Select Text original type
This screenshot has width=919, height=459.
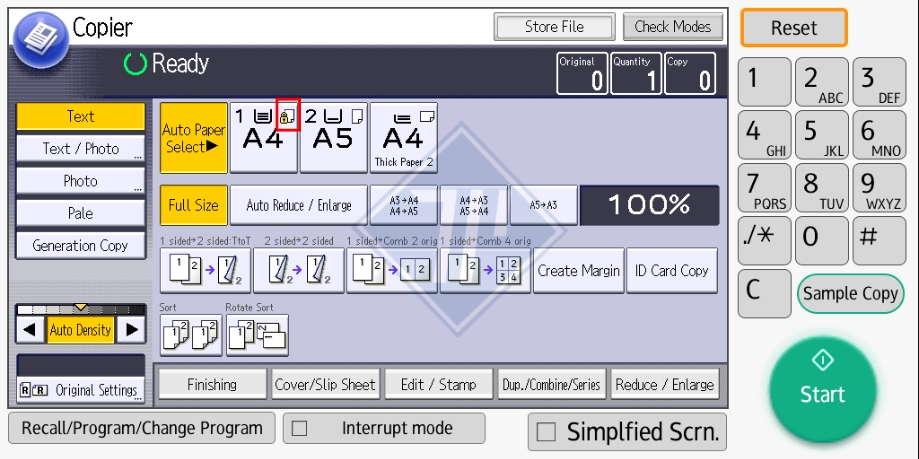[x=80, y=116]
